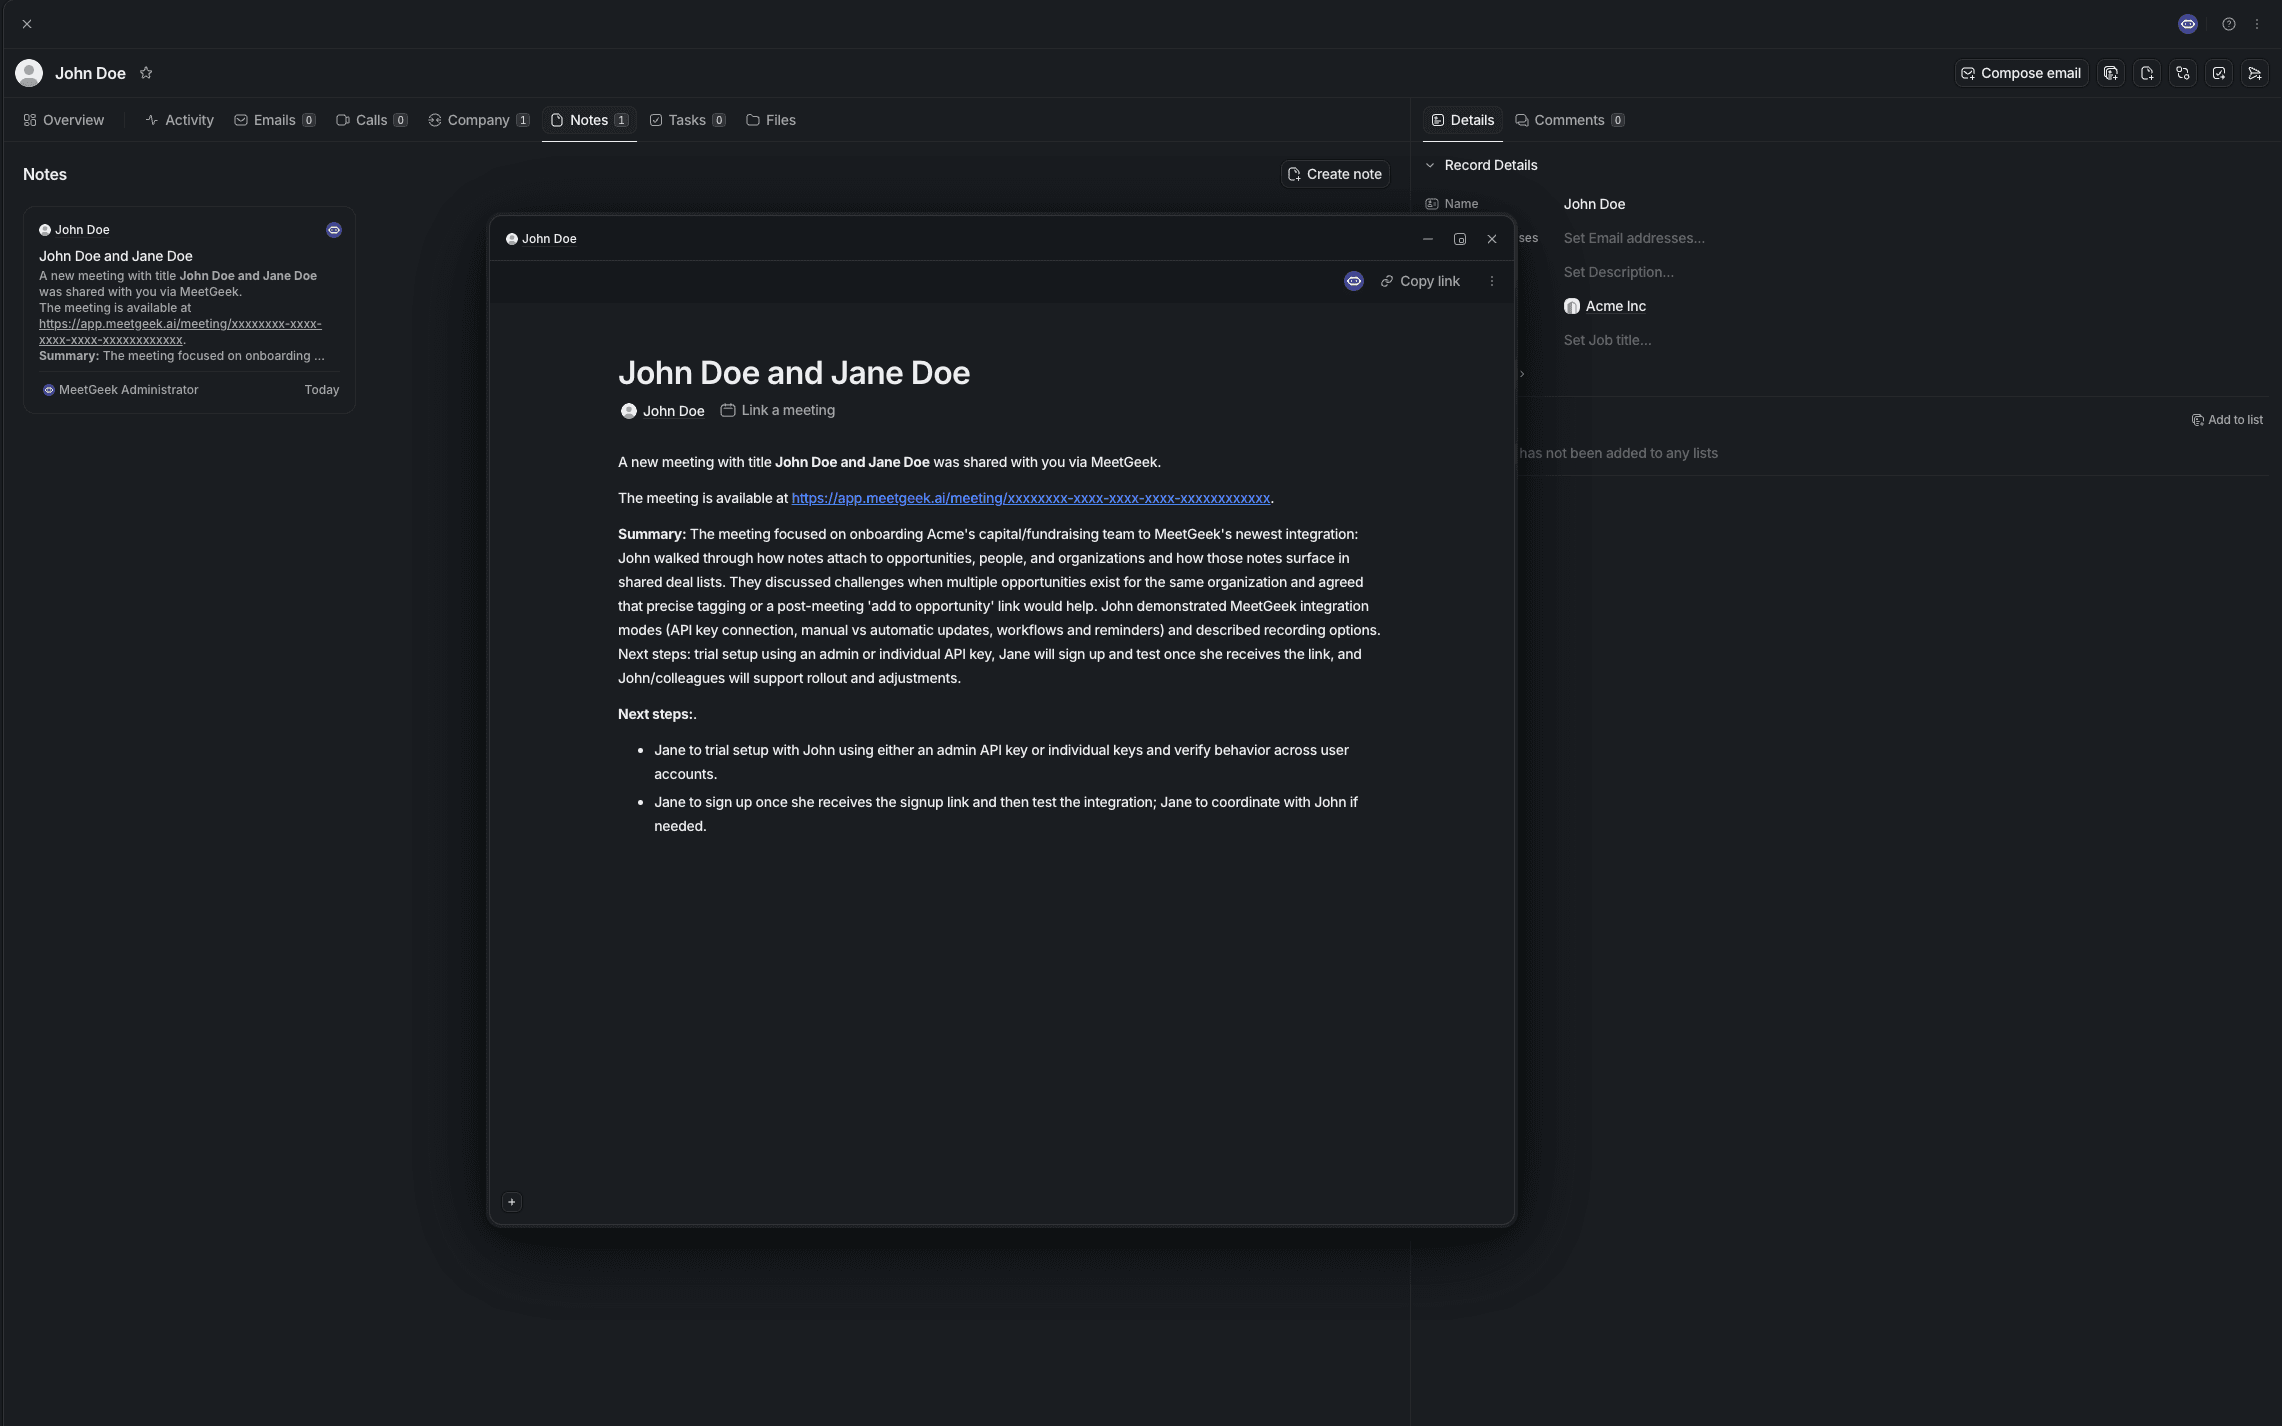Click Copy link in the note
2282x1426 pixels.
click(x=1420, y=281)
